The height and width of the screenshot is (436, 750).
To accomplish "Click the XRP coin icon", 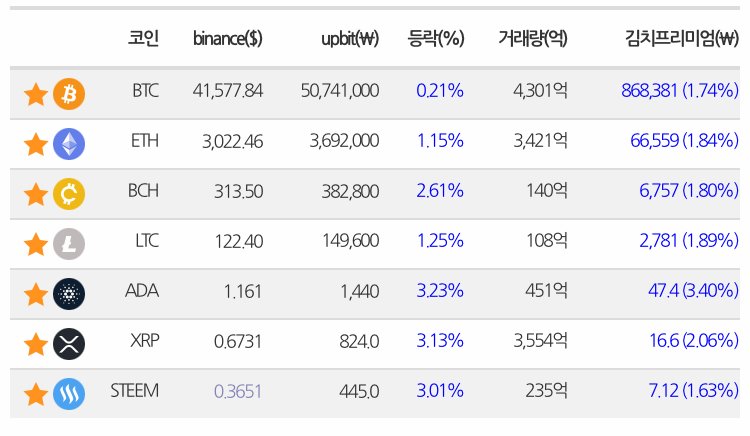I will point(69,344).
